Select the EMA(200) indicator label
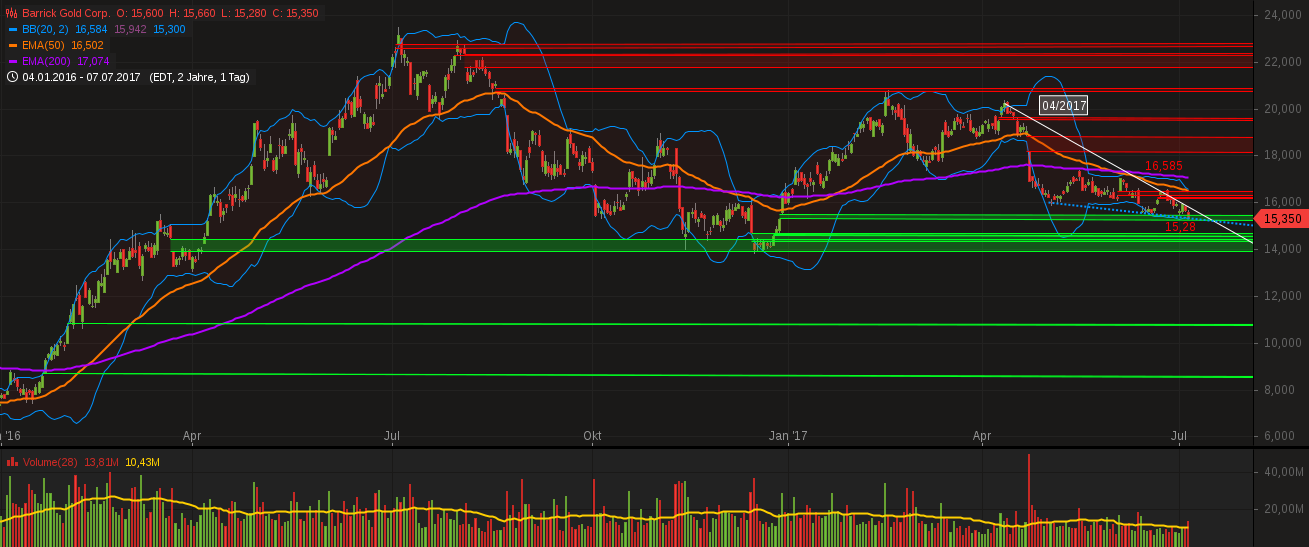The height and width of the screenshot is (547, 1309). (47, 61)
